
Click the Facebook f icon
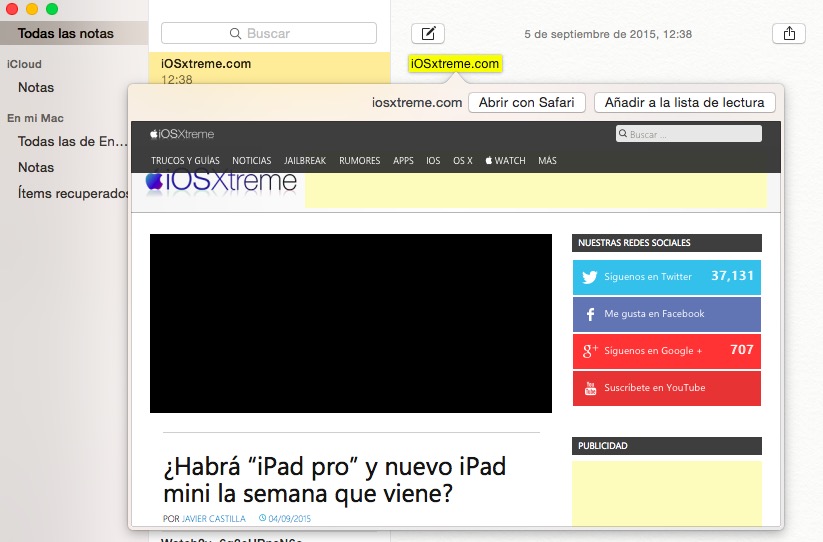(x=590, y=314)
